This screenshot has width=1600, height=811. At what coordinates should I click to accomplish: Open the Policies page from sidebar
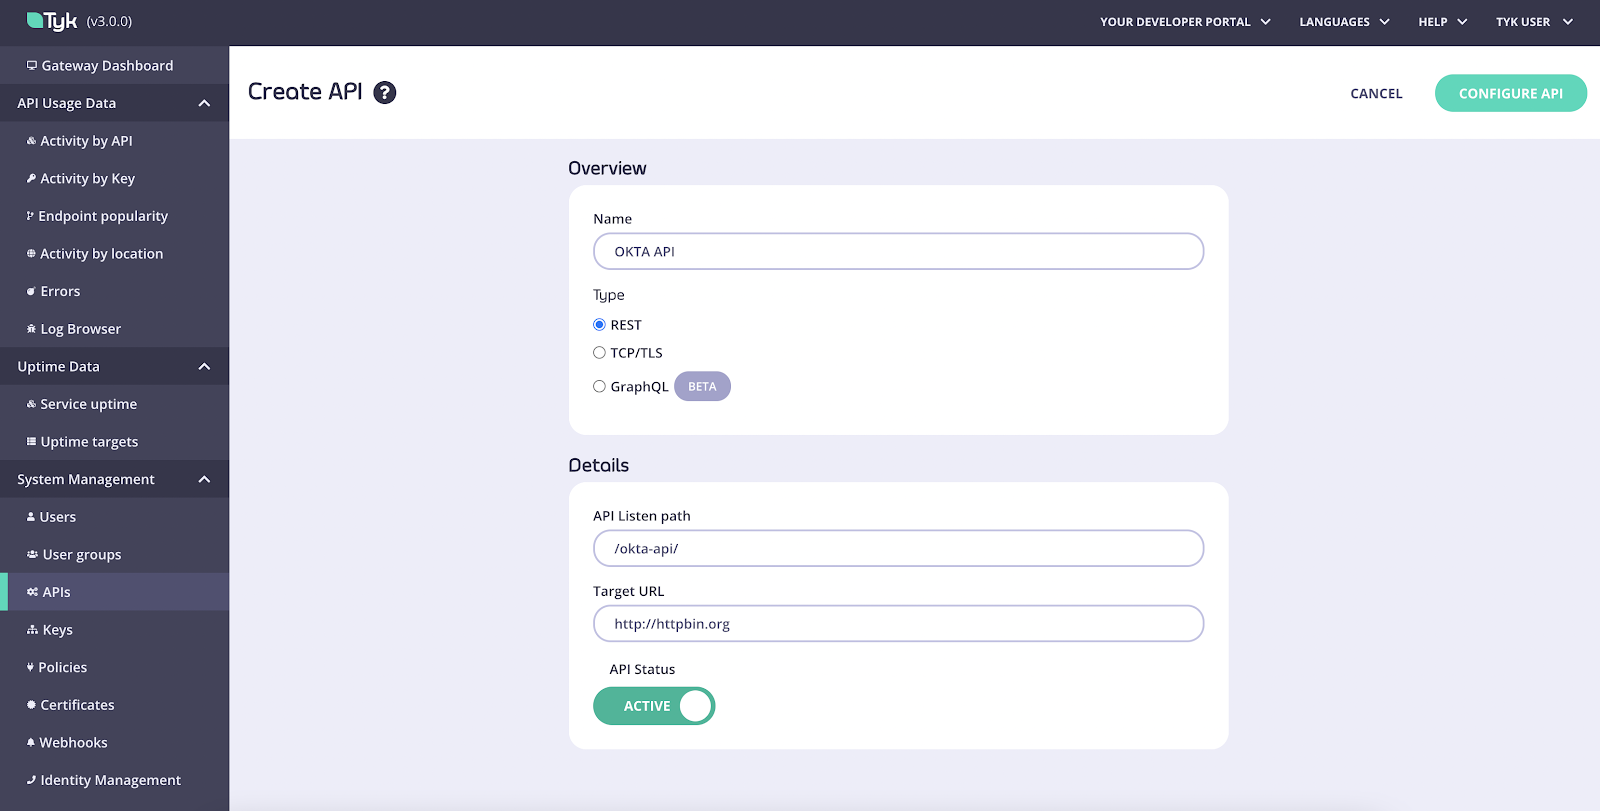tap(62, 667)
